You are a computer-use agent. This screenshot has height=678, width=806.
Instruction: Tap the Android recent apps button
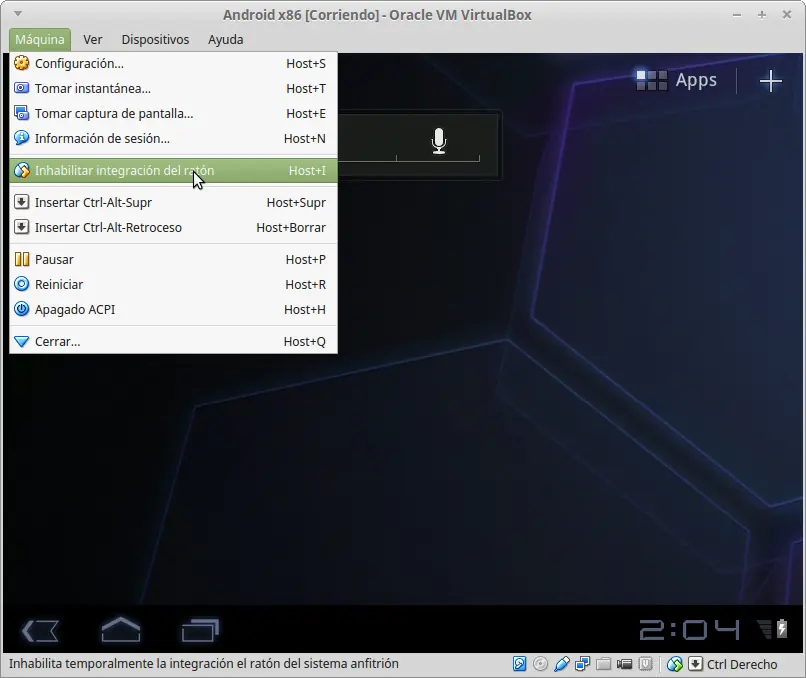200,630
